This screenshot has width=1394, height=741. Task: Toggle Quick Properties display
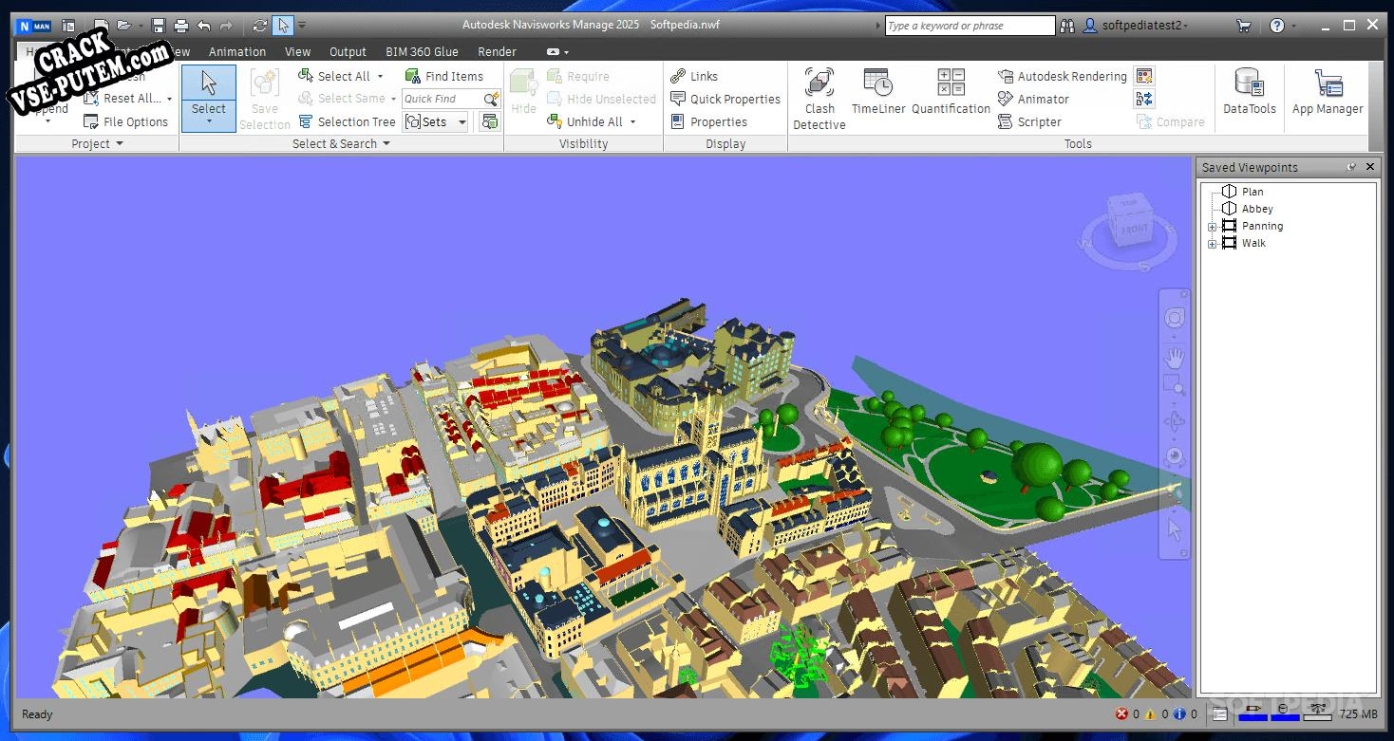tap(725, 99)
